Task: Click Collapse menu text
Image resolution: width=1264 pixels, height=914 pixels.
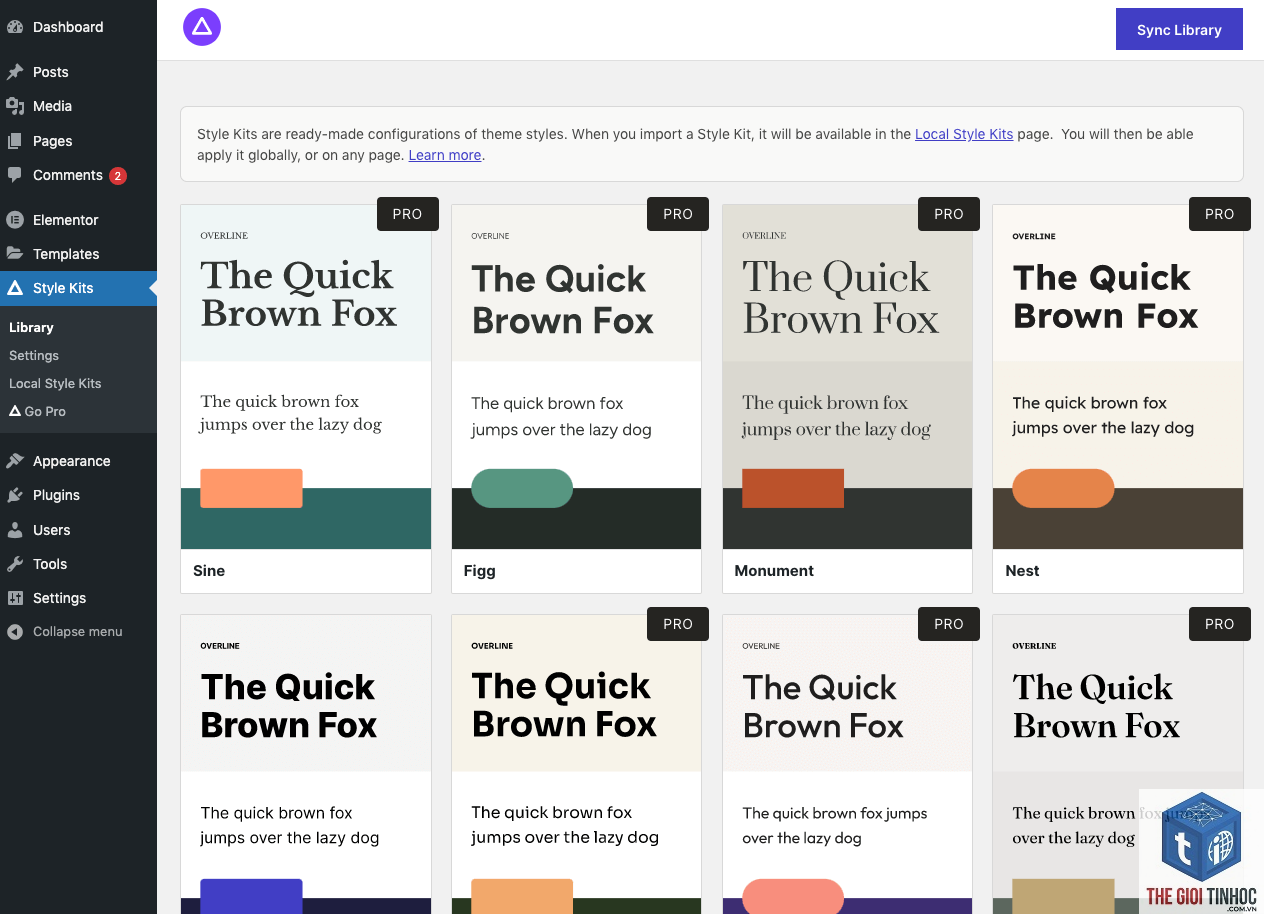Action: 78,632
